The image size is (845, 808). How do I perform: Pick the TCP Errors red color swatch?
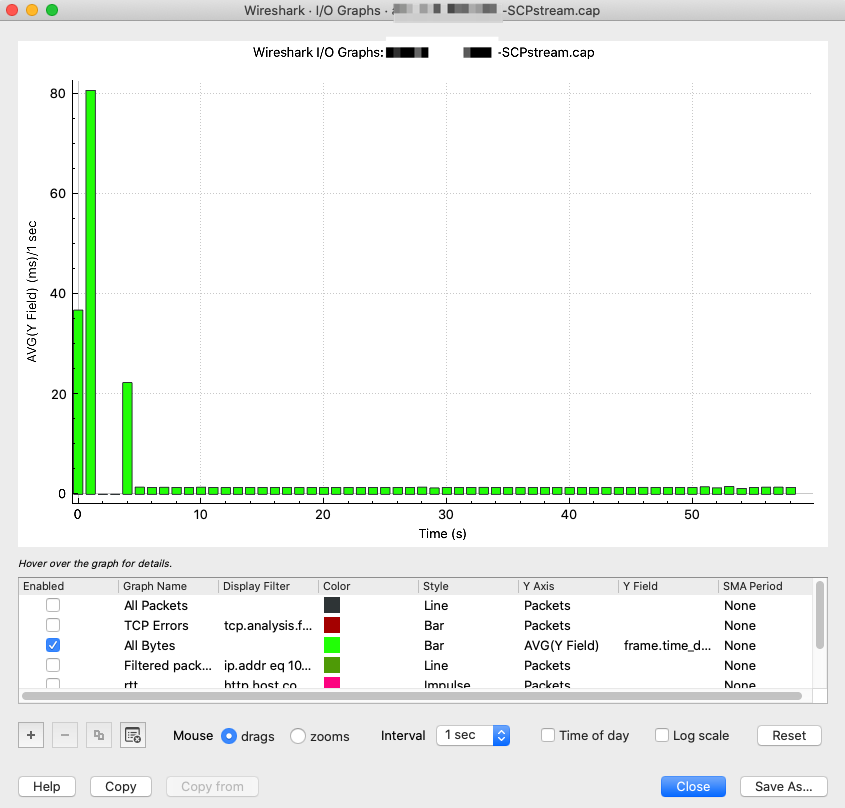click(x=332, y=625)
